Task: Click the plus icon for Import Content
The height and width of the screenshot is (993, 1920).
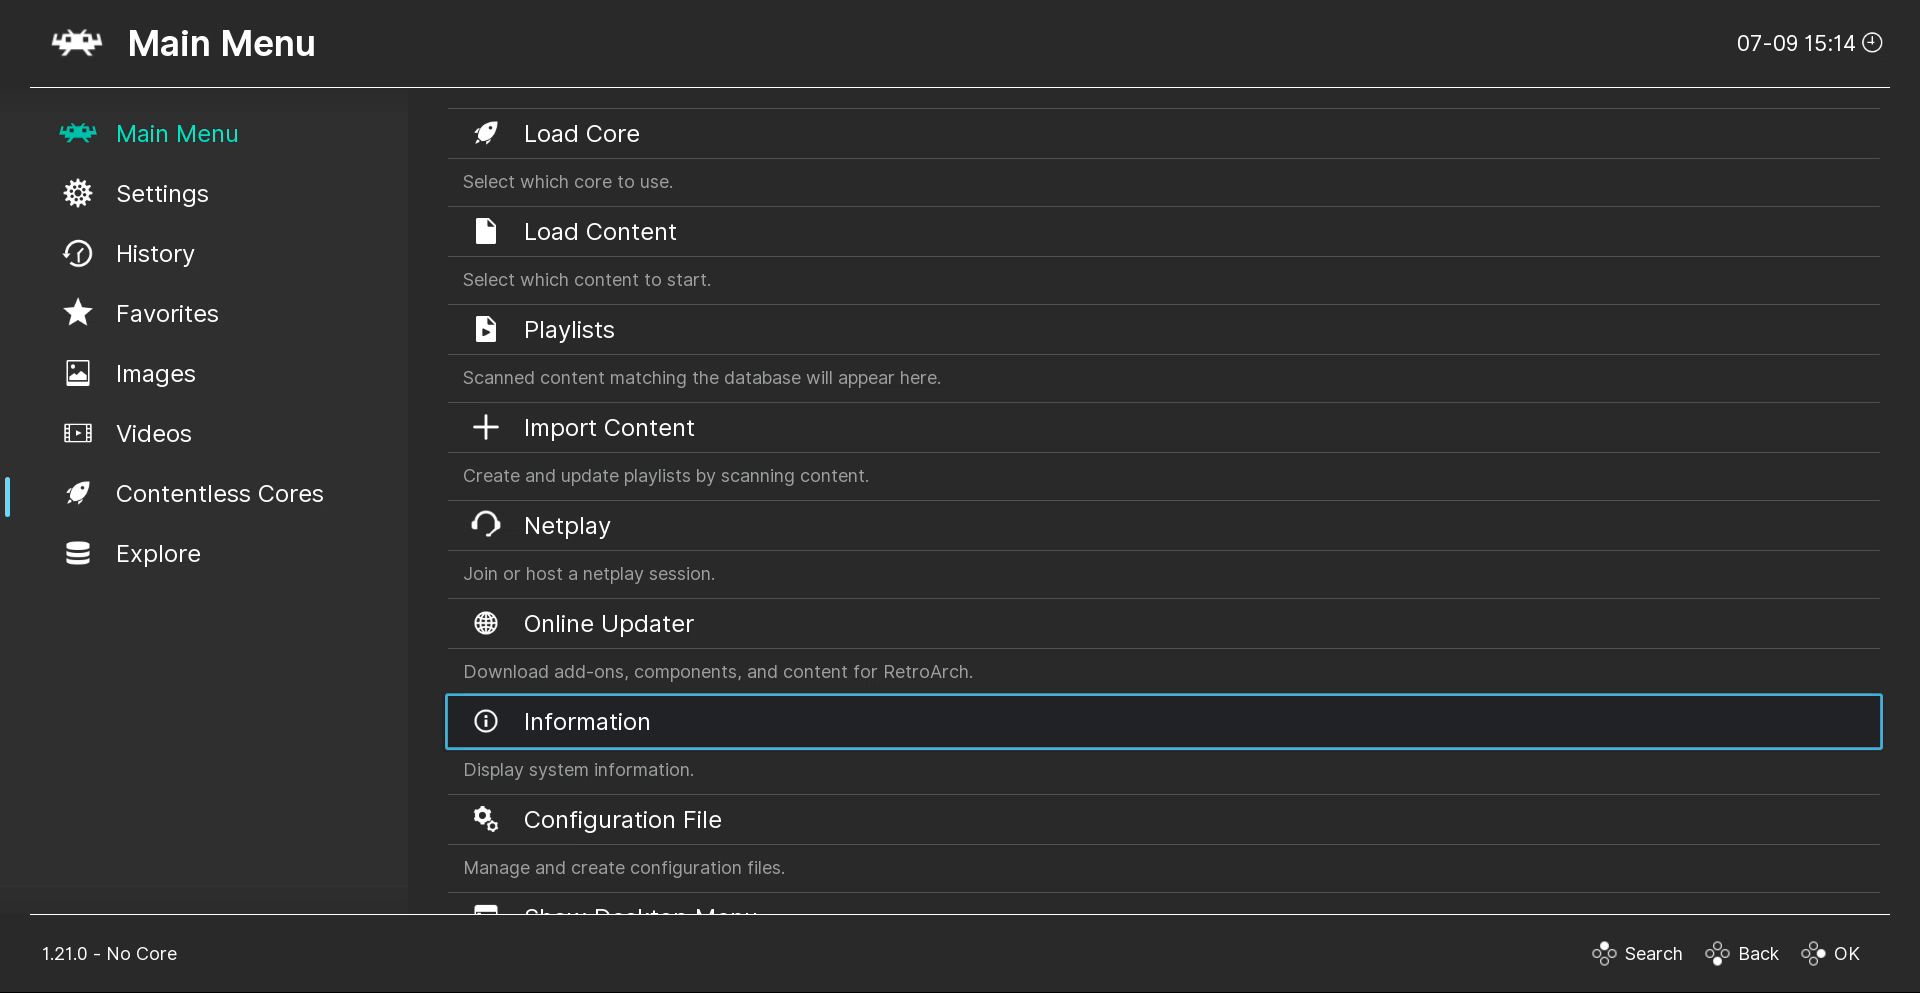Action: [486, 427]
